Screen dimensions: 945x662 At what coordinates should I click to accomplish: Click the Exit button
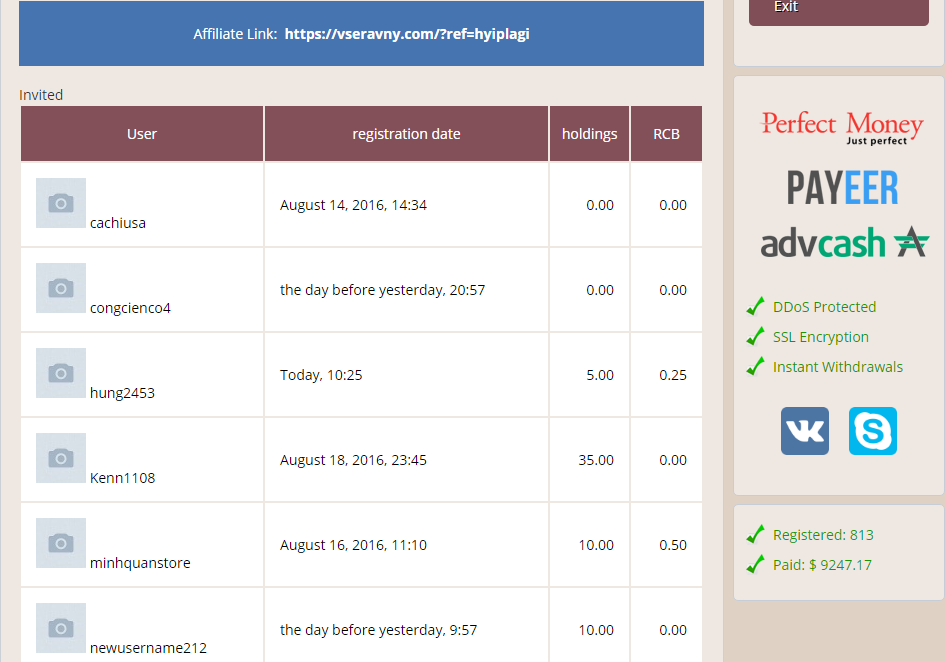click(x=839, y=11)
